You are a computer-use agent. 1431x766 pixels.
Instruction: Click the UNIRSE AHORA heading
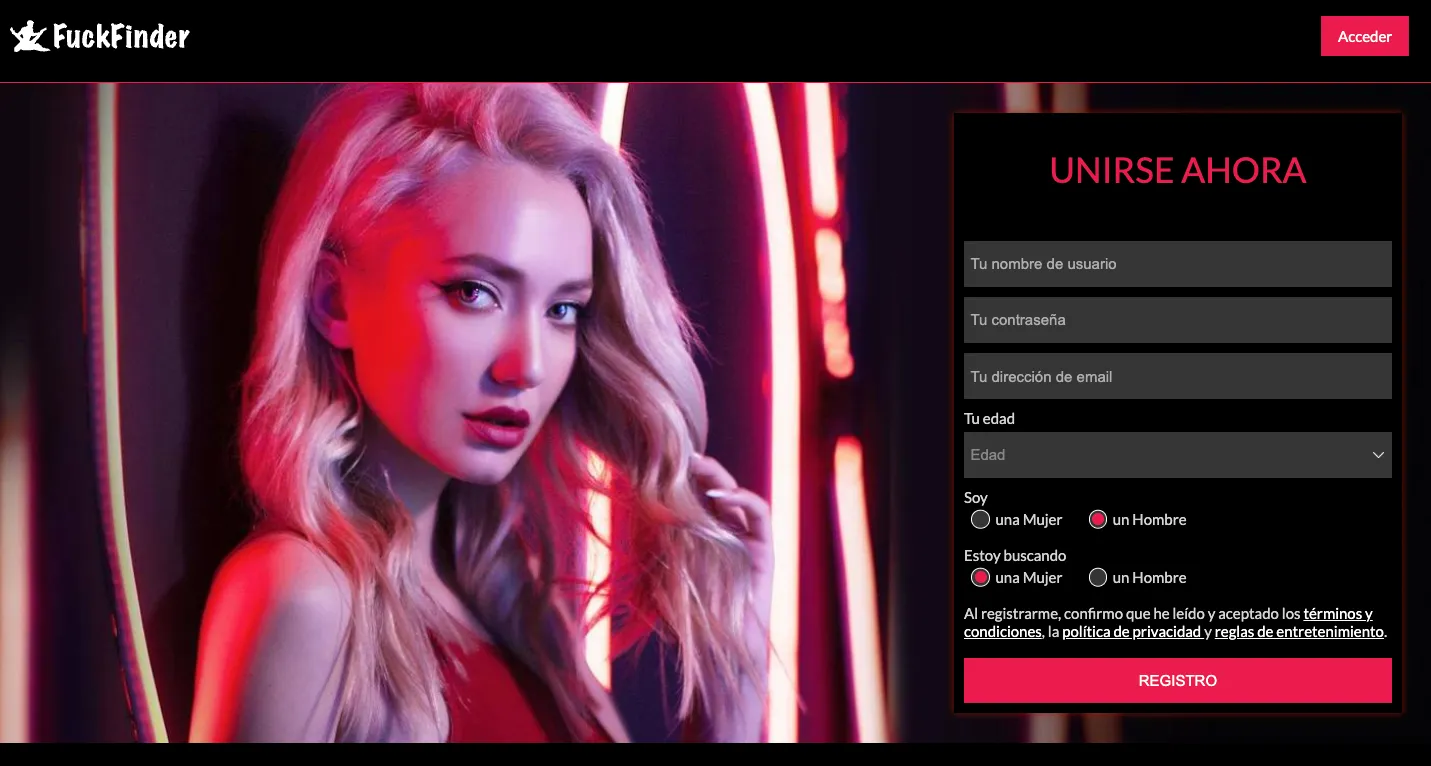(x=1177, y=171)
